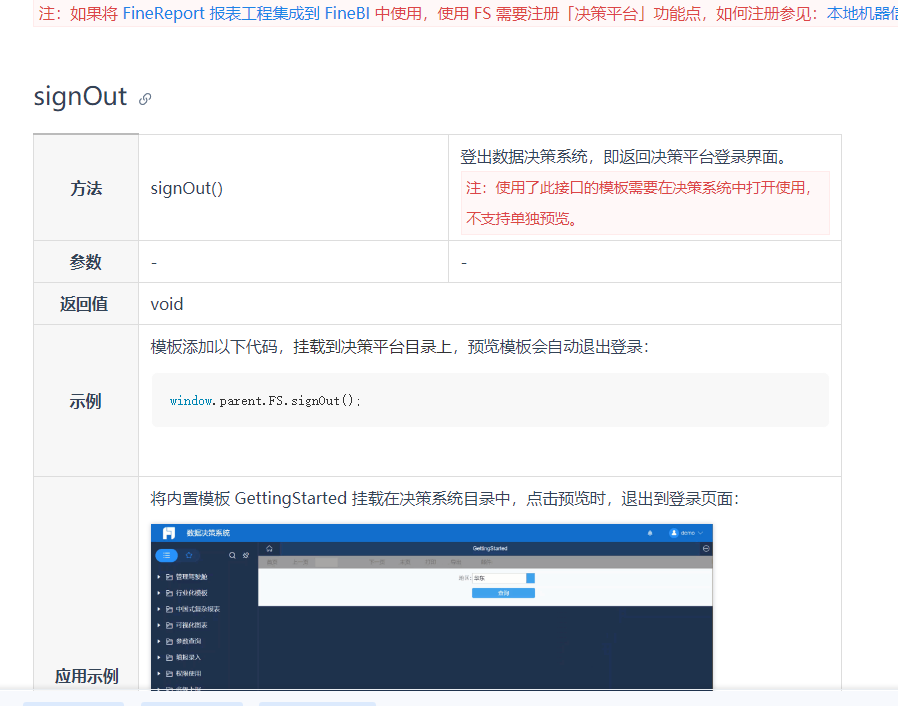898x706 pixels.
Task: Expand the 管理驾驶舱 folder arrow
Action: pyautogui.click(x=158, y=577)
